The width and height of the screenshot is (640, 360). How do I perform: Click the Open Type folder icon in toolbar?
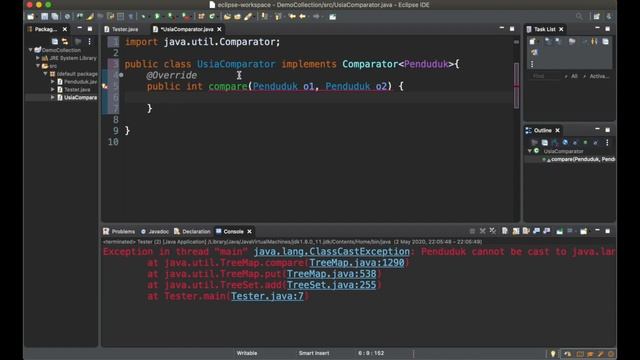pos(227,17)
